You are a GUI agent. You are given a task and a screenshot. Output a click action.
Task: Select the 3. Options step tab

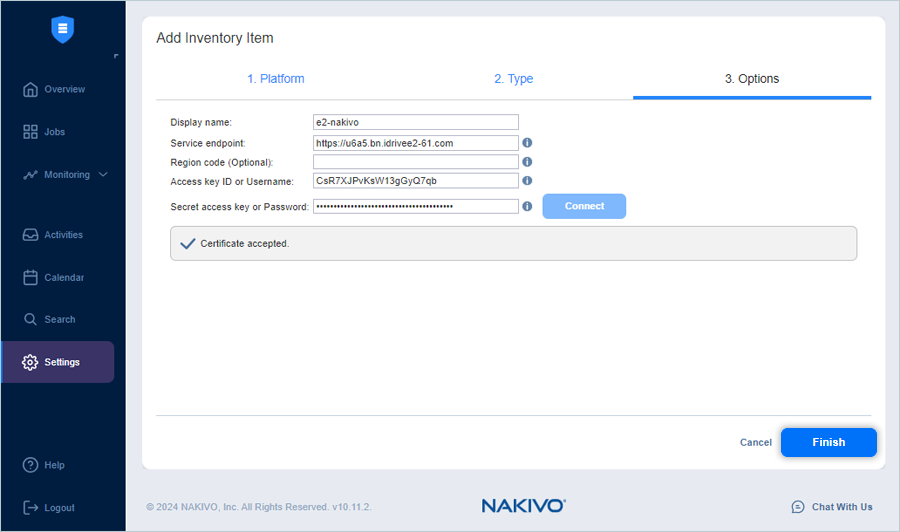coord(752,79)
